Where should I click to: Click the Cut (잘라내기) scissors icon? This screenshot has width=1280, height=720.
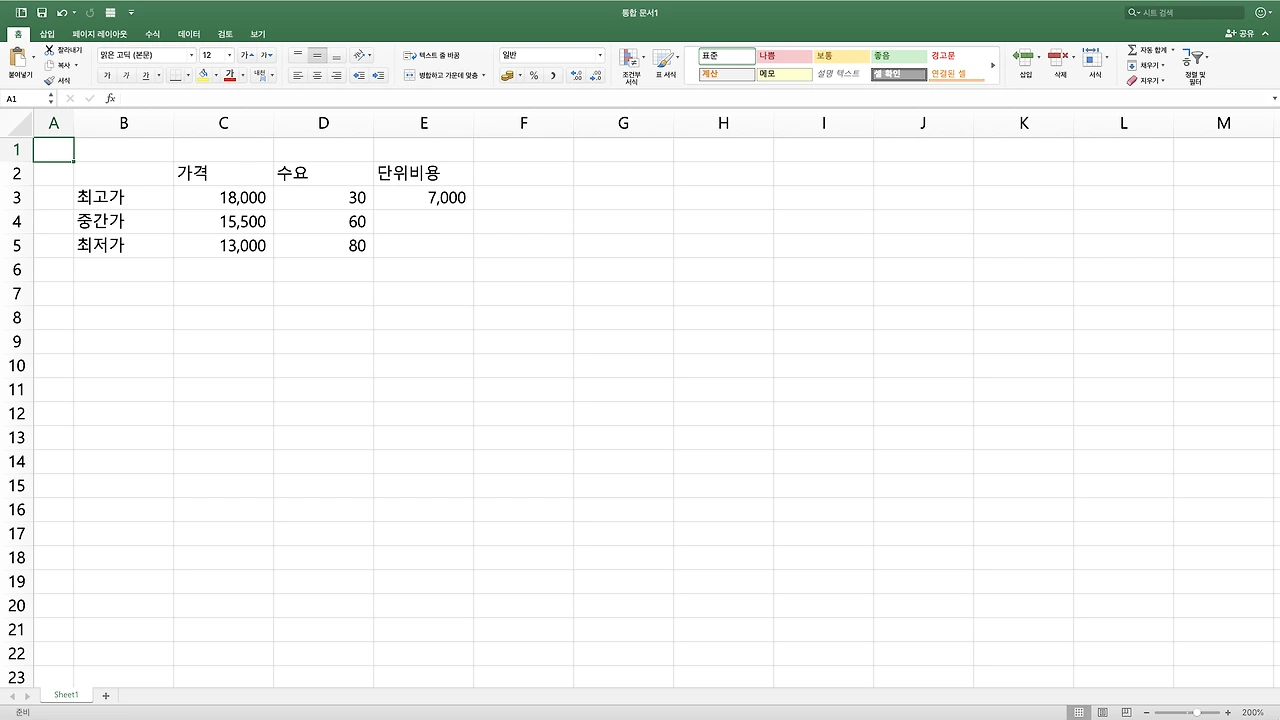(49, 50)
